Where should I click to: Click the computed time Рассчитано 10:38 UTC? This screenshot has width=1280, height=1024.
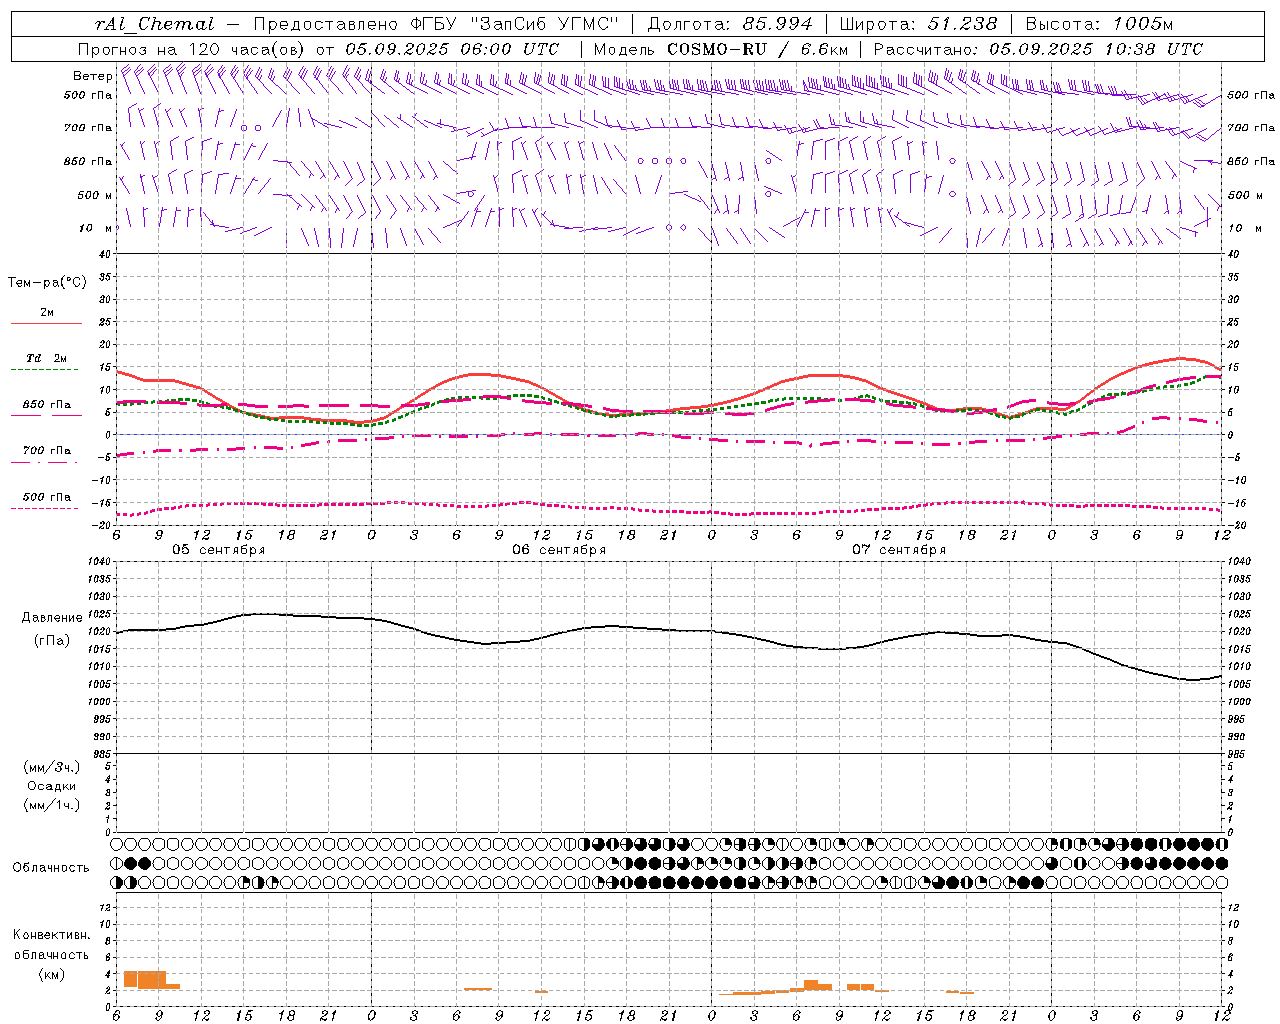click(x=1038, y=49)
